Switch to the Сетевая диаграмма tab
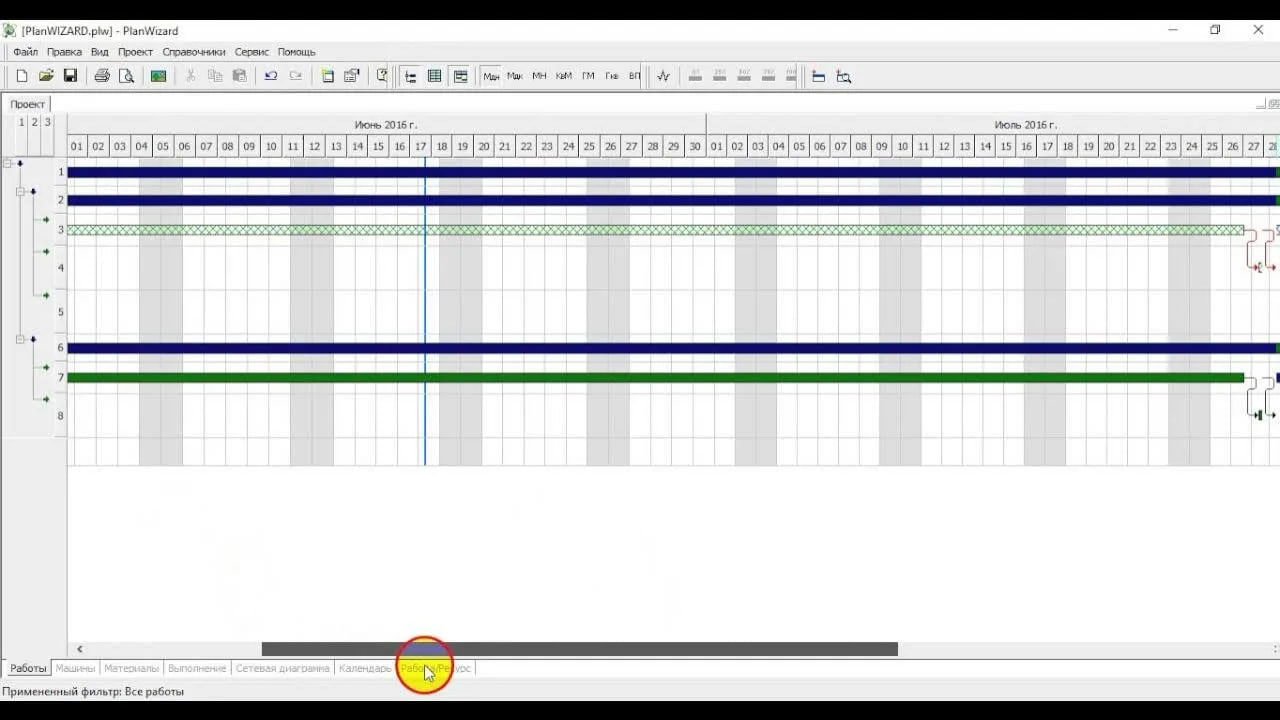 pos(282,668)
